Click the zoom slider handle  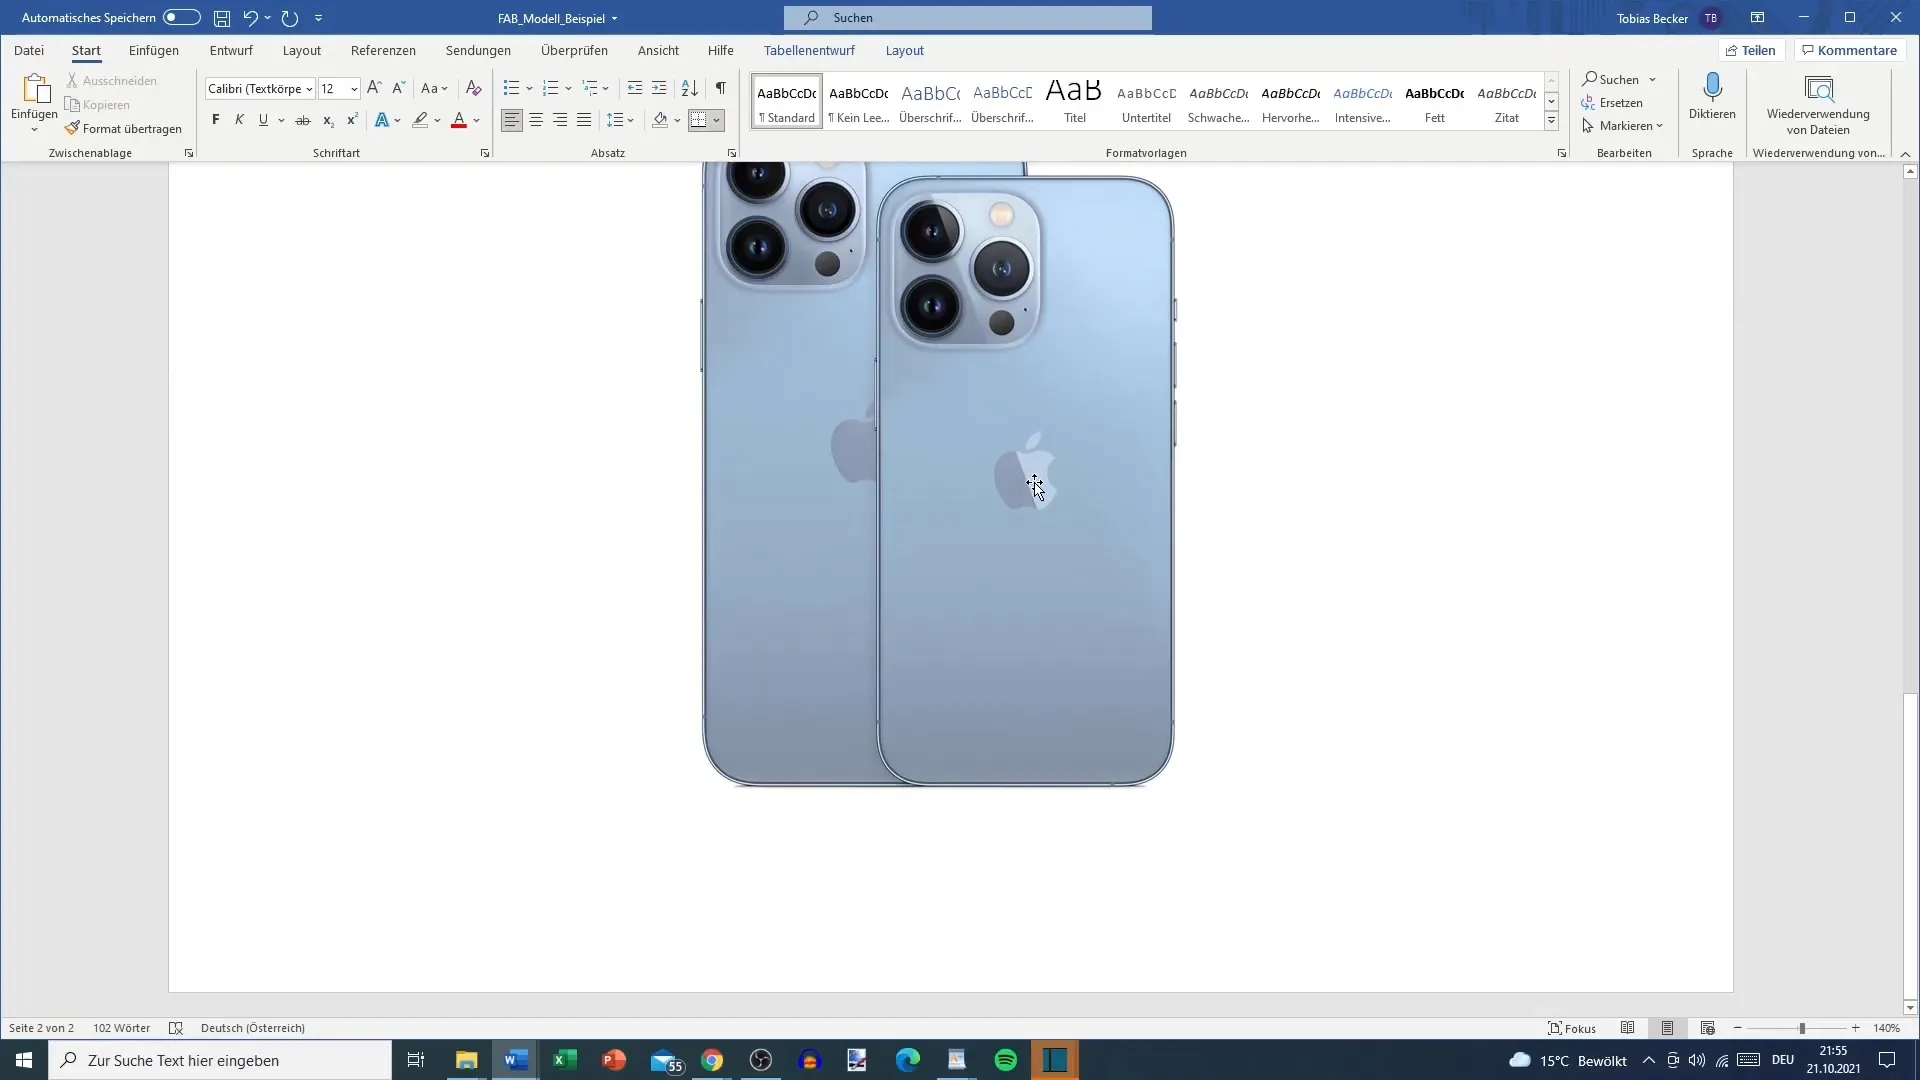click(x=1802, y=1028)
